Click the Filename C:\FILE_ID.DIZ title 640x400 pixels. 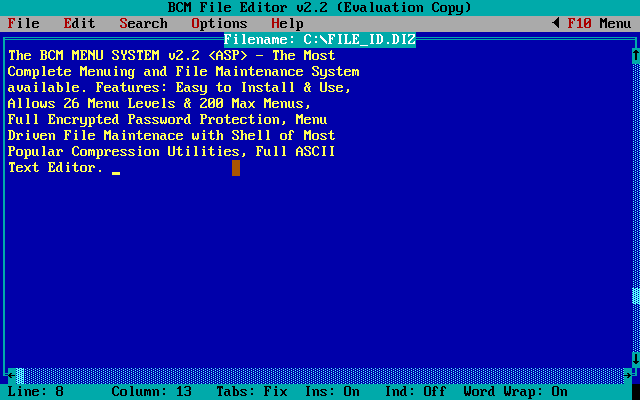(320, 40)
